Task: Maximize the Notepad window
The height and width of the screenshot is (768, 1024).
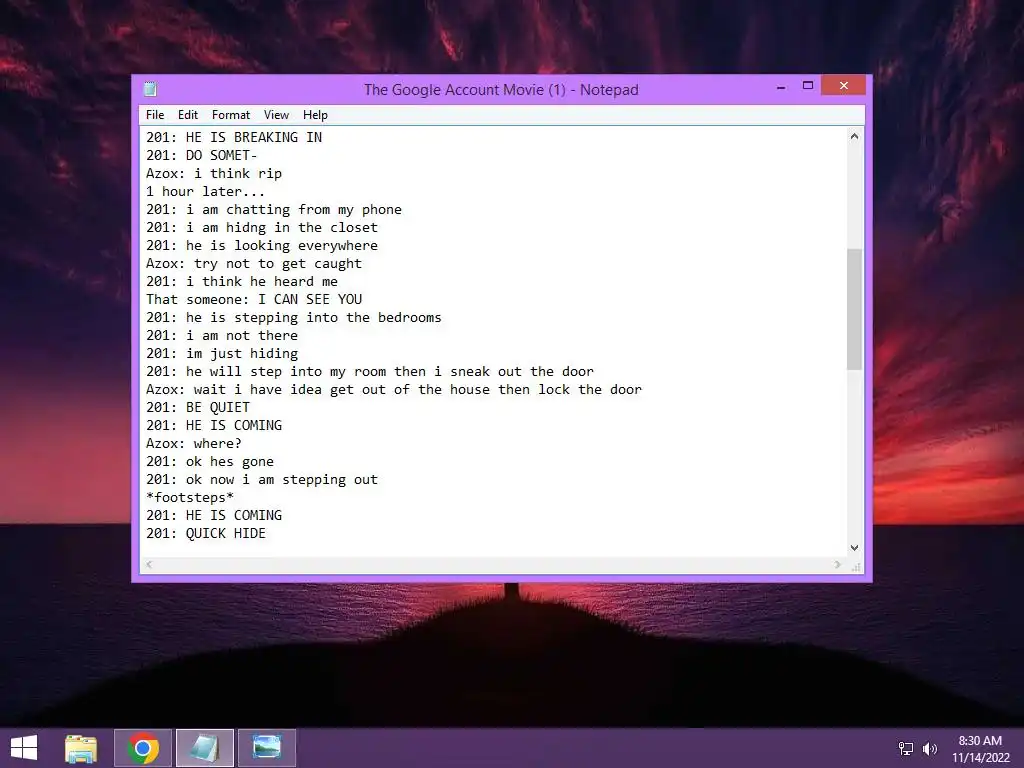Action: (x=808, y=86)
